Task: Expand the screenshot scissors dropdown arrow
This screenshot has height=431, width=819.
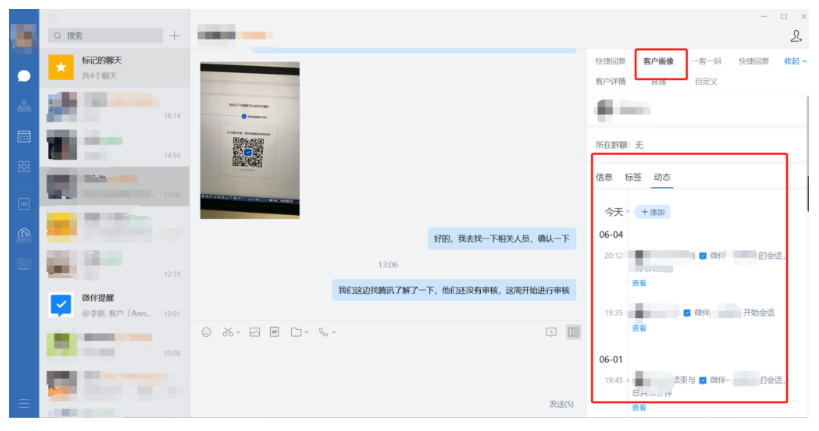Action: [238, 332]
